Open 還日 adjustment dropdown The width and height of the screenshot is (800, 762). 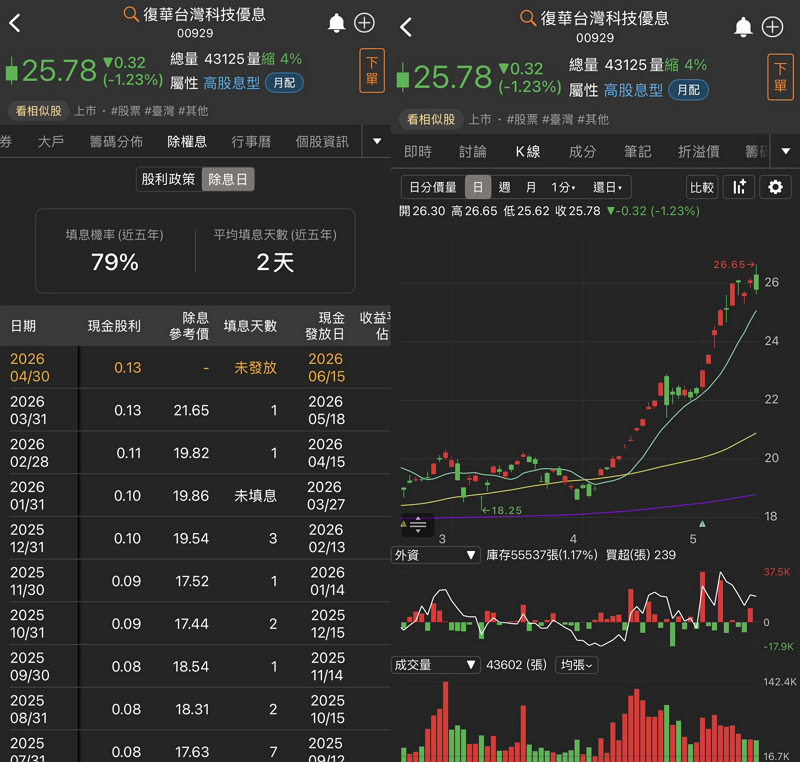607,187
